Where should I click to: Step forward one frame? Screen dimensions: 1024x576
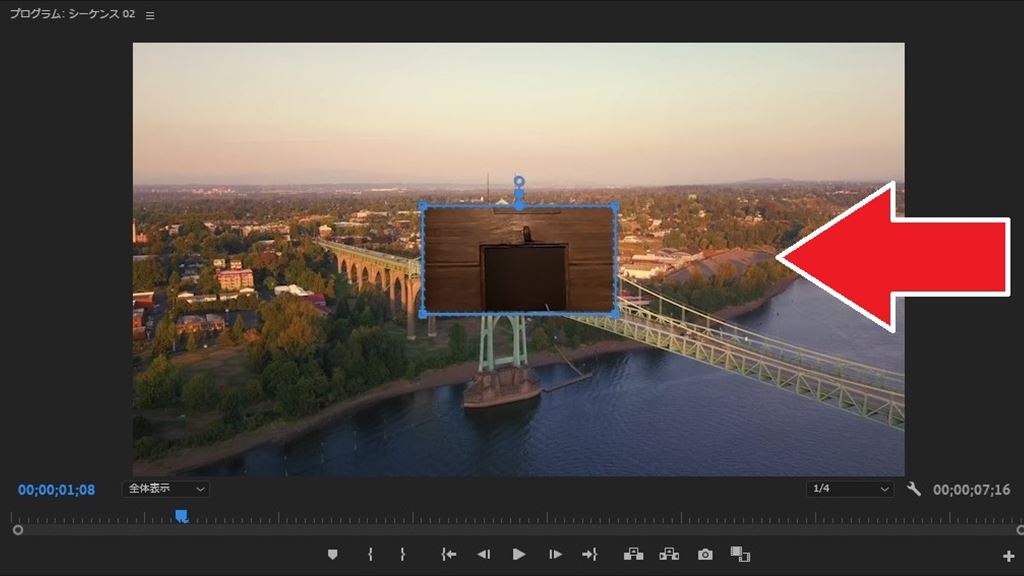click(x=555, y=554)
